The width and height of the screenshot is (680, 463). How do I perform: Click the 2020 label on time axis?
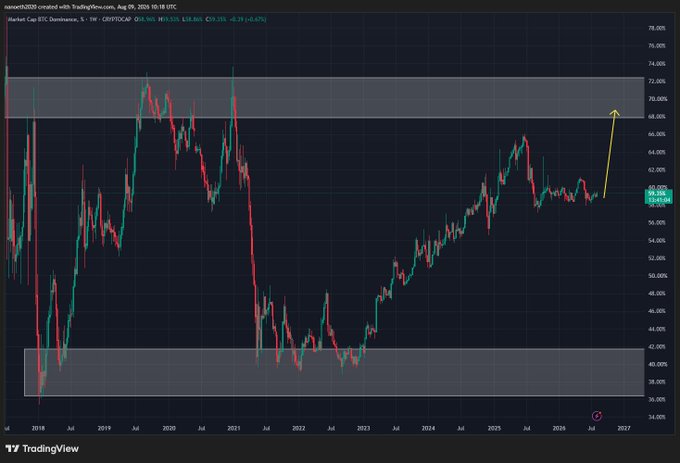click(169, 428)
